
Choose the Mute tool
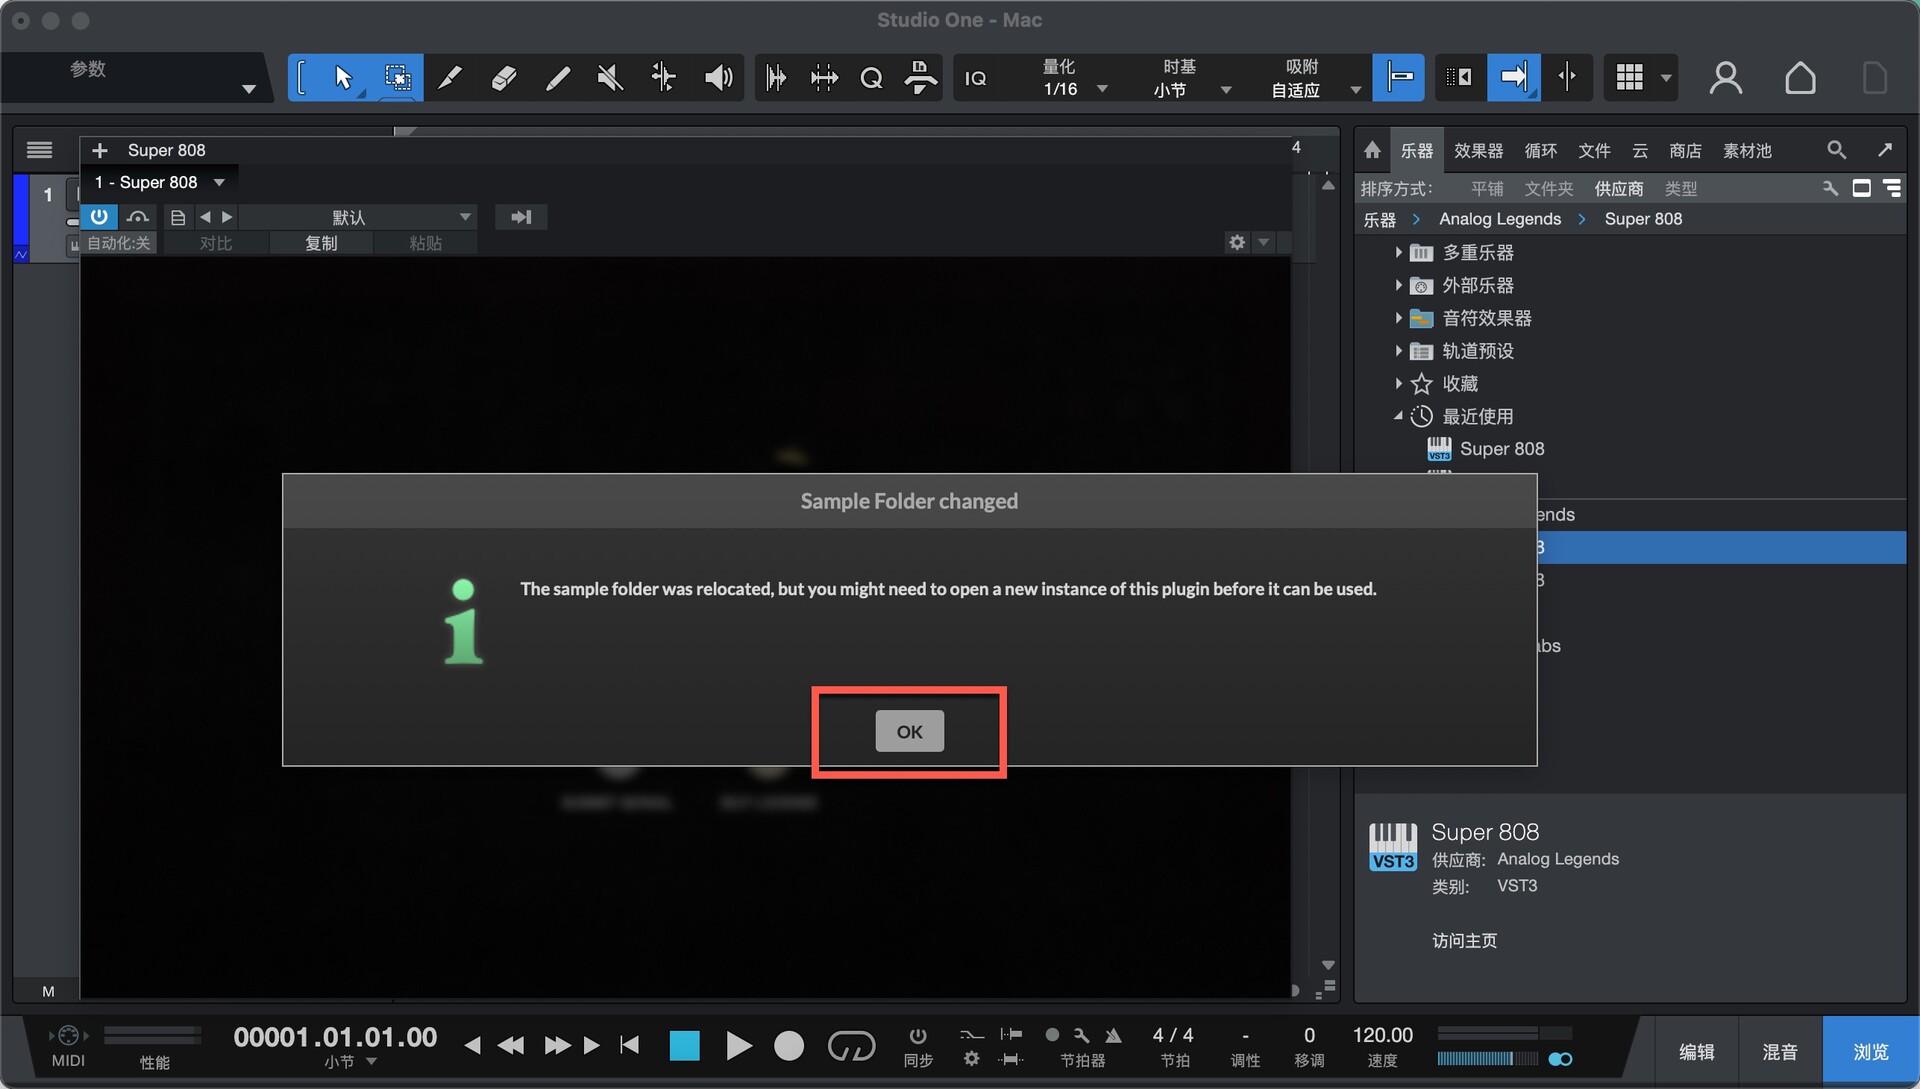(610, 78)
